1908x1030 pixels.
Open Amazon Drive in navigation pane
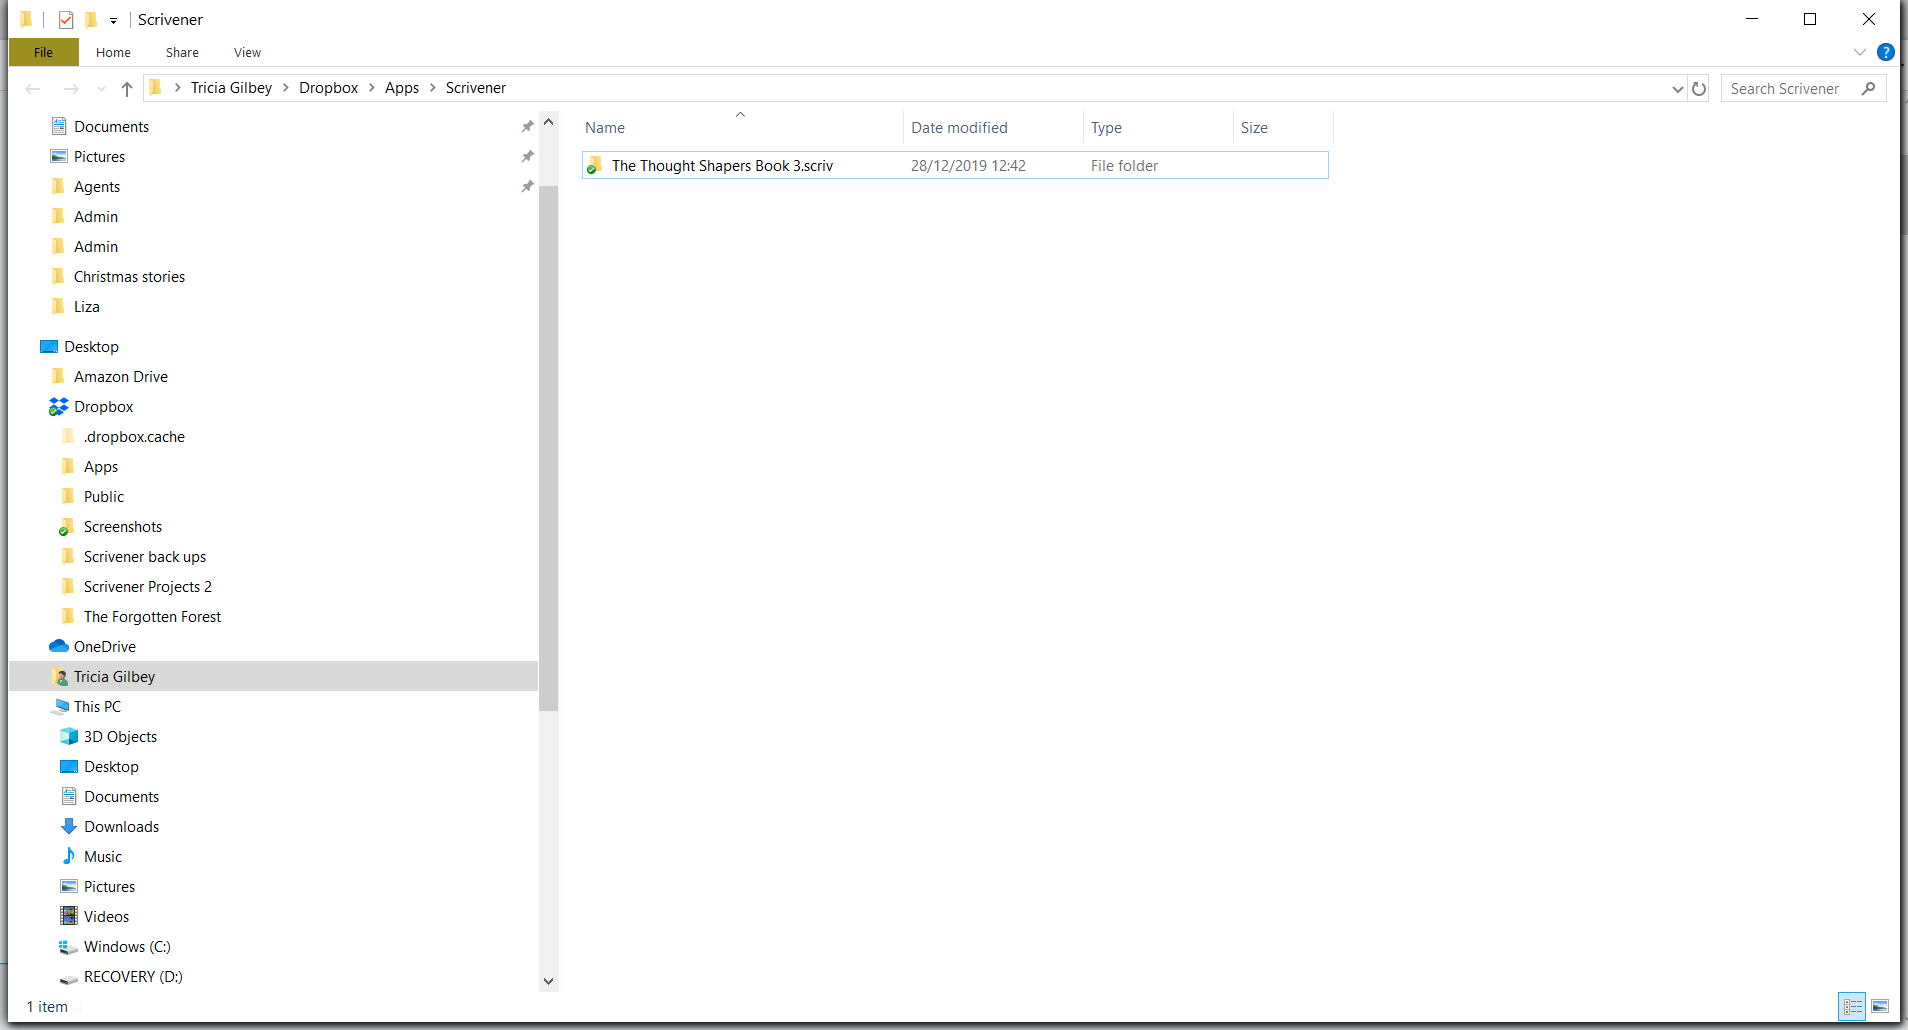click(120, 376)
